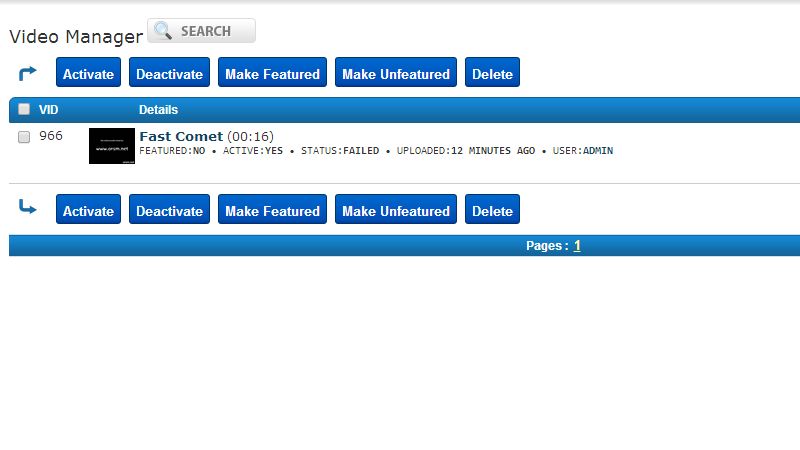Check the box for video 966
This screenshot has width=800, height=450.
[x=24, y=137]
